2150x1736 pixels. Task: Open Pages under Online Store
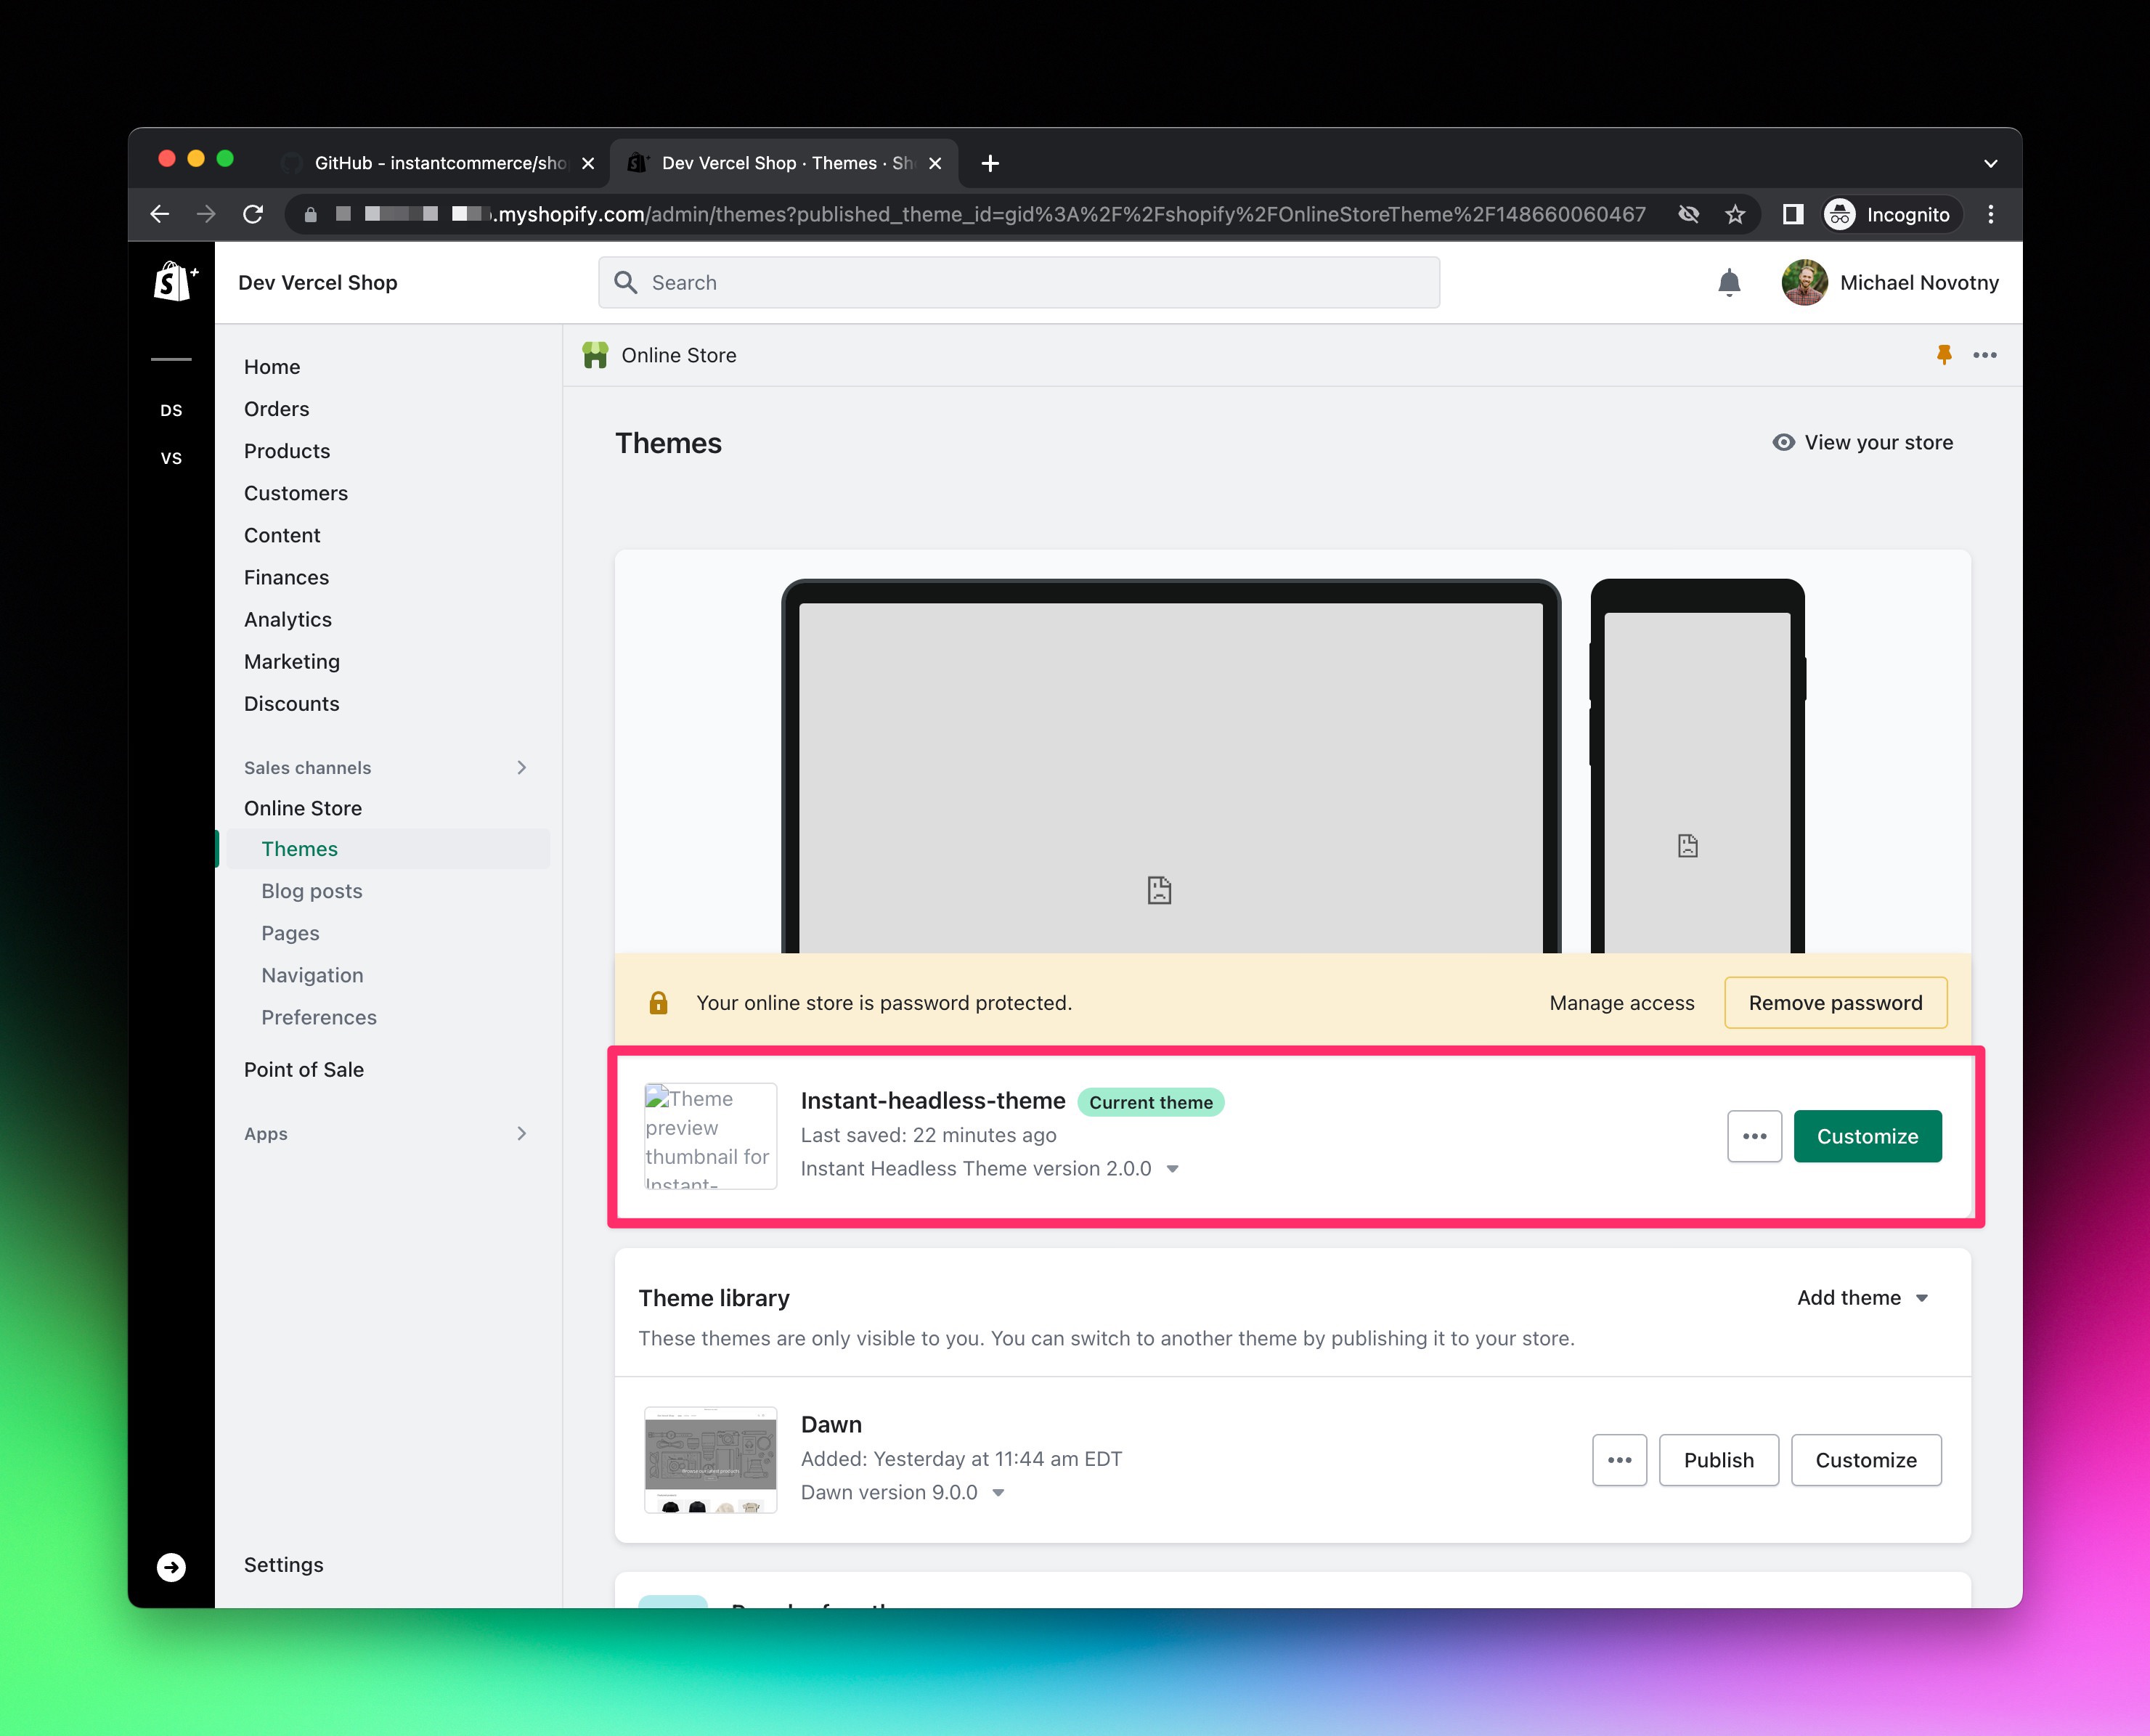291,933
